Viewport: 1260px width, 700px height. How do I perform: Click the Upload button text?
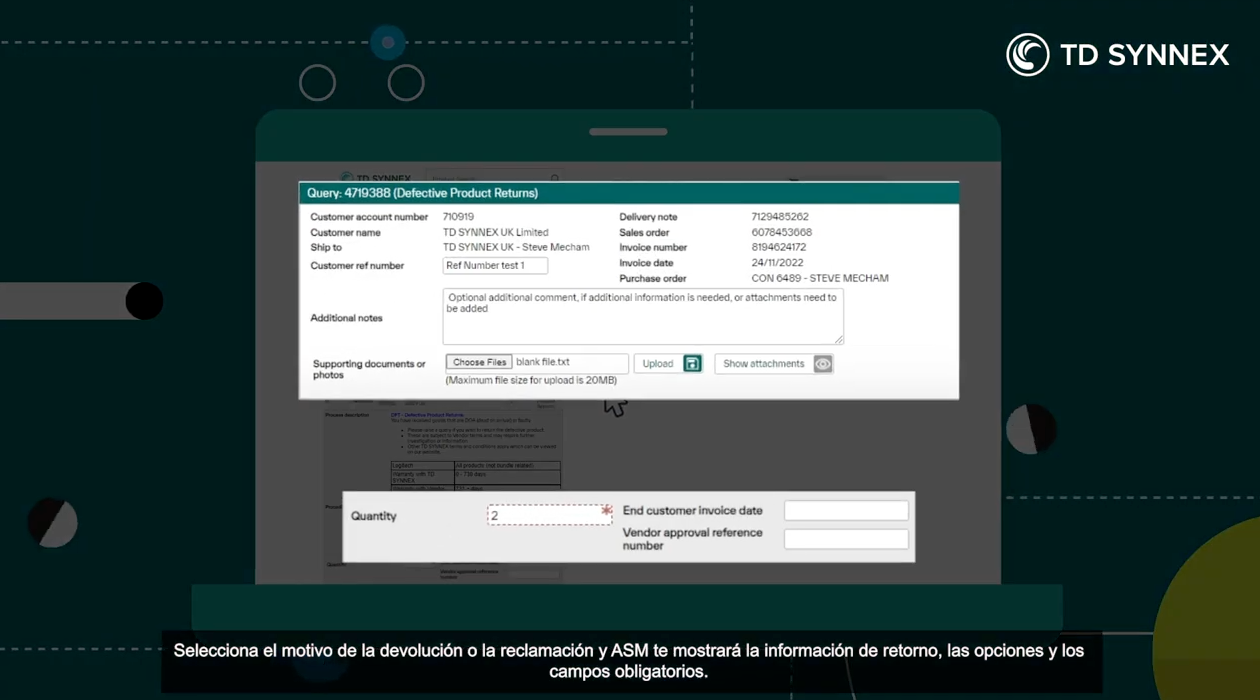click(657, 364)
